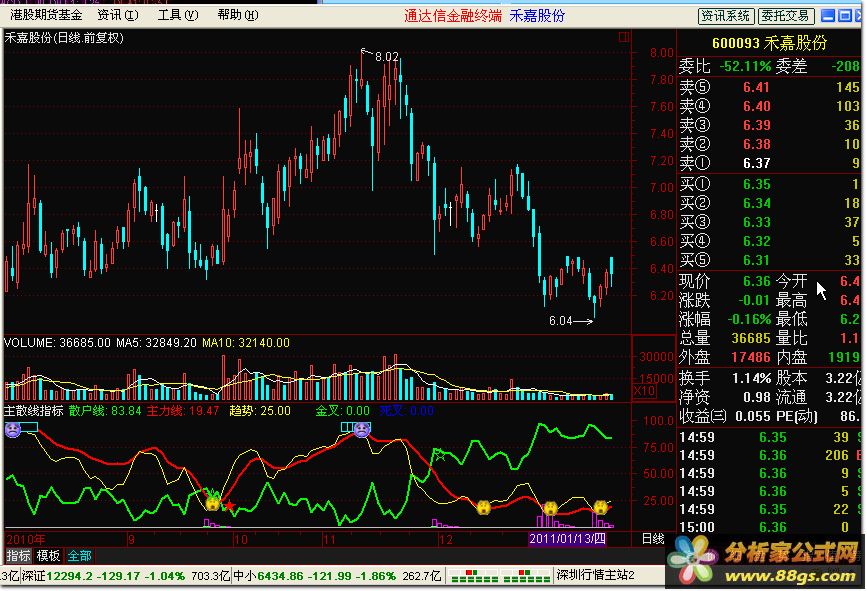867x591 pixels.
Task: Click the cyan rectangle marker near left sad face
Action: point(29,427)
